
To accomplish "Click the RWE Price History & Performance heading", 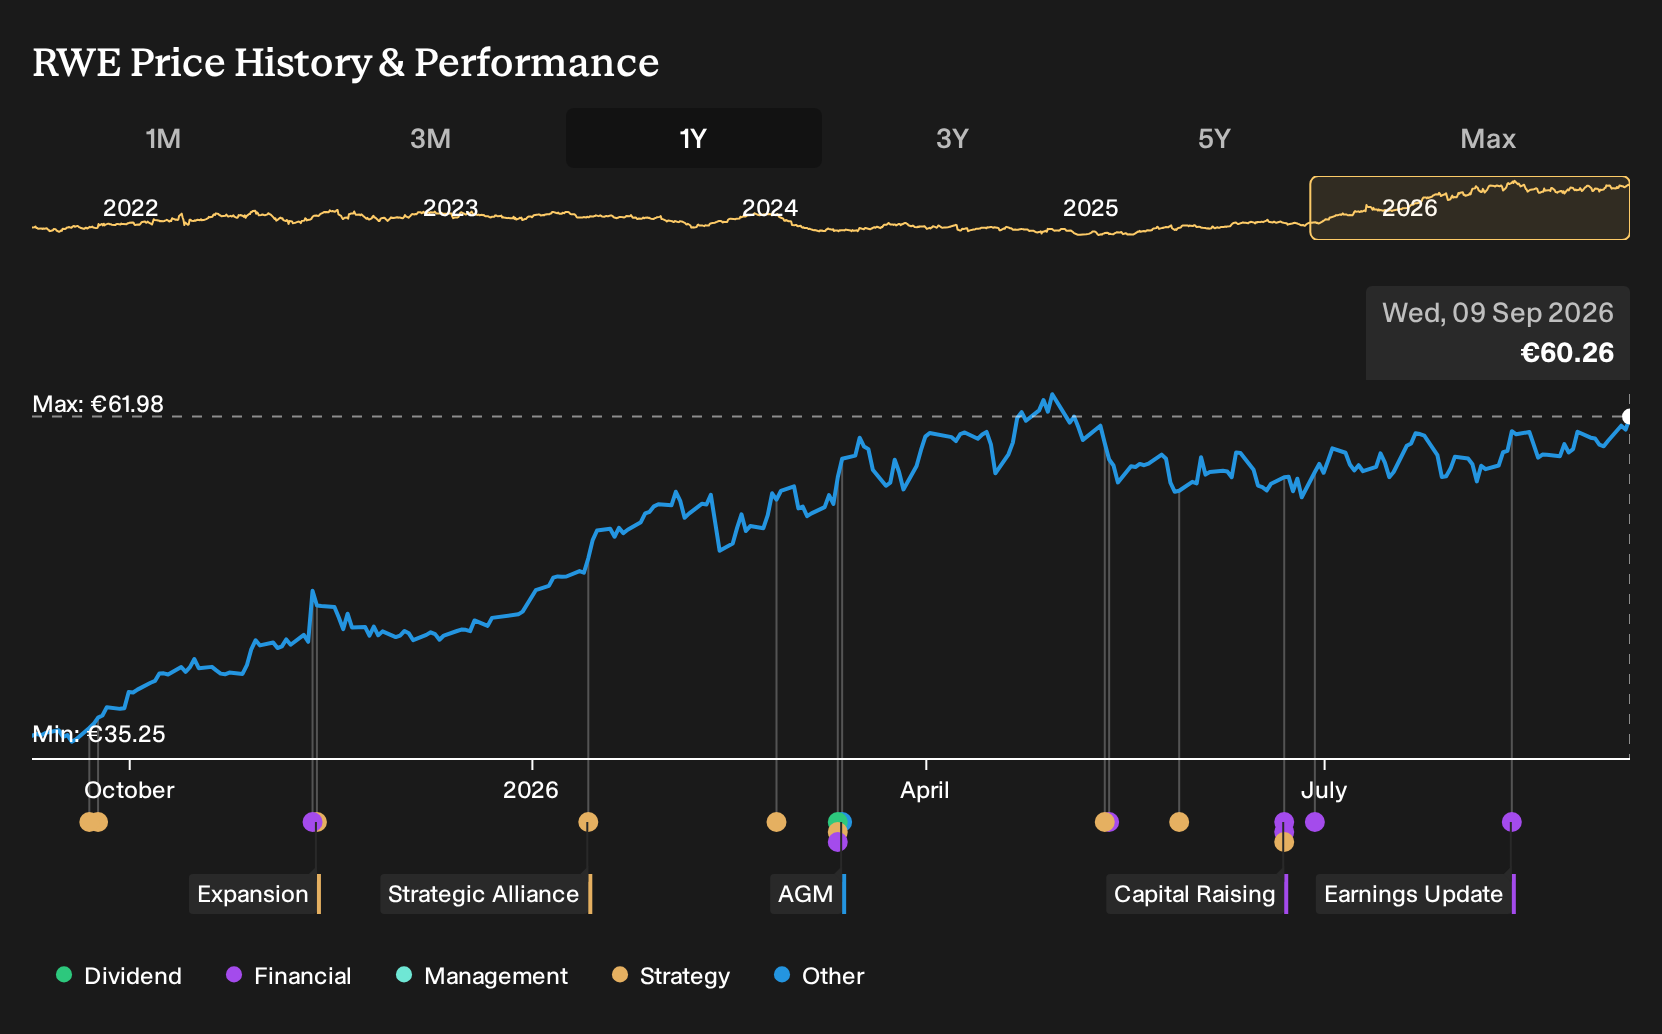I will point(346,62).
